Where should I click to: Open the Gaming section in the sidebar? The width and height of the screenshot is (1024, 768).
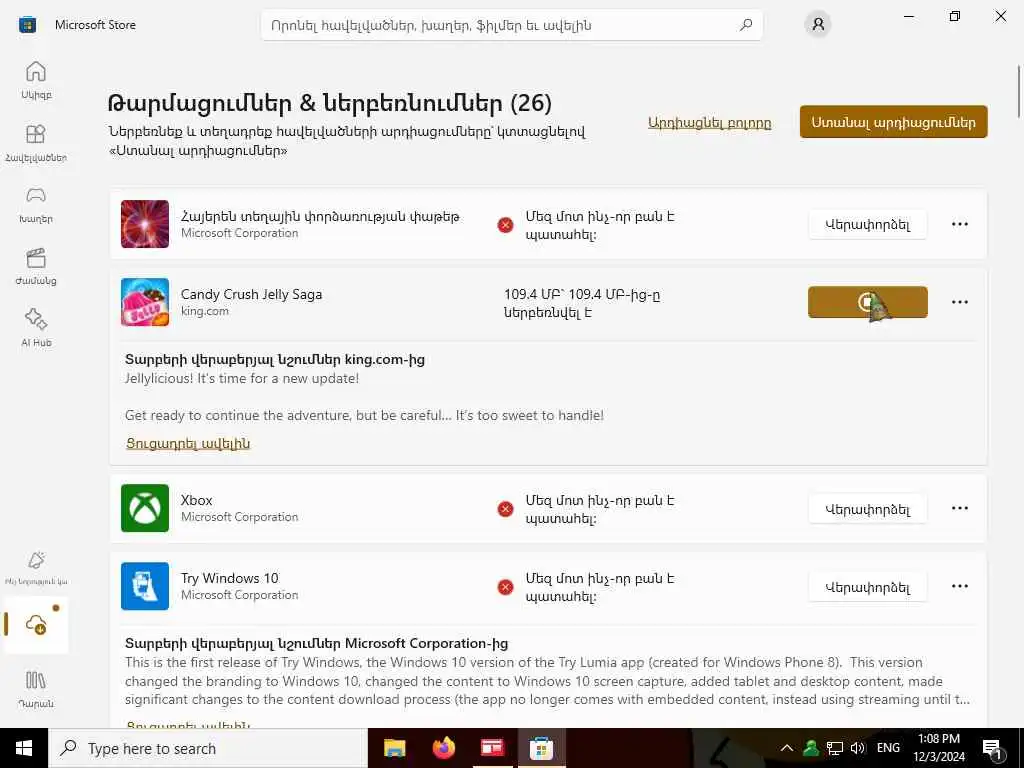pyautogui.click(x=36, y=204)
